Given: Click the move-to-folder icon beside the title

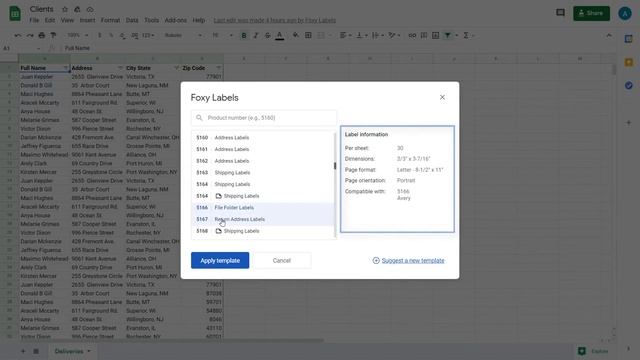Looking at the screenshot, I should [x=77, y=9].
